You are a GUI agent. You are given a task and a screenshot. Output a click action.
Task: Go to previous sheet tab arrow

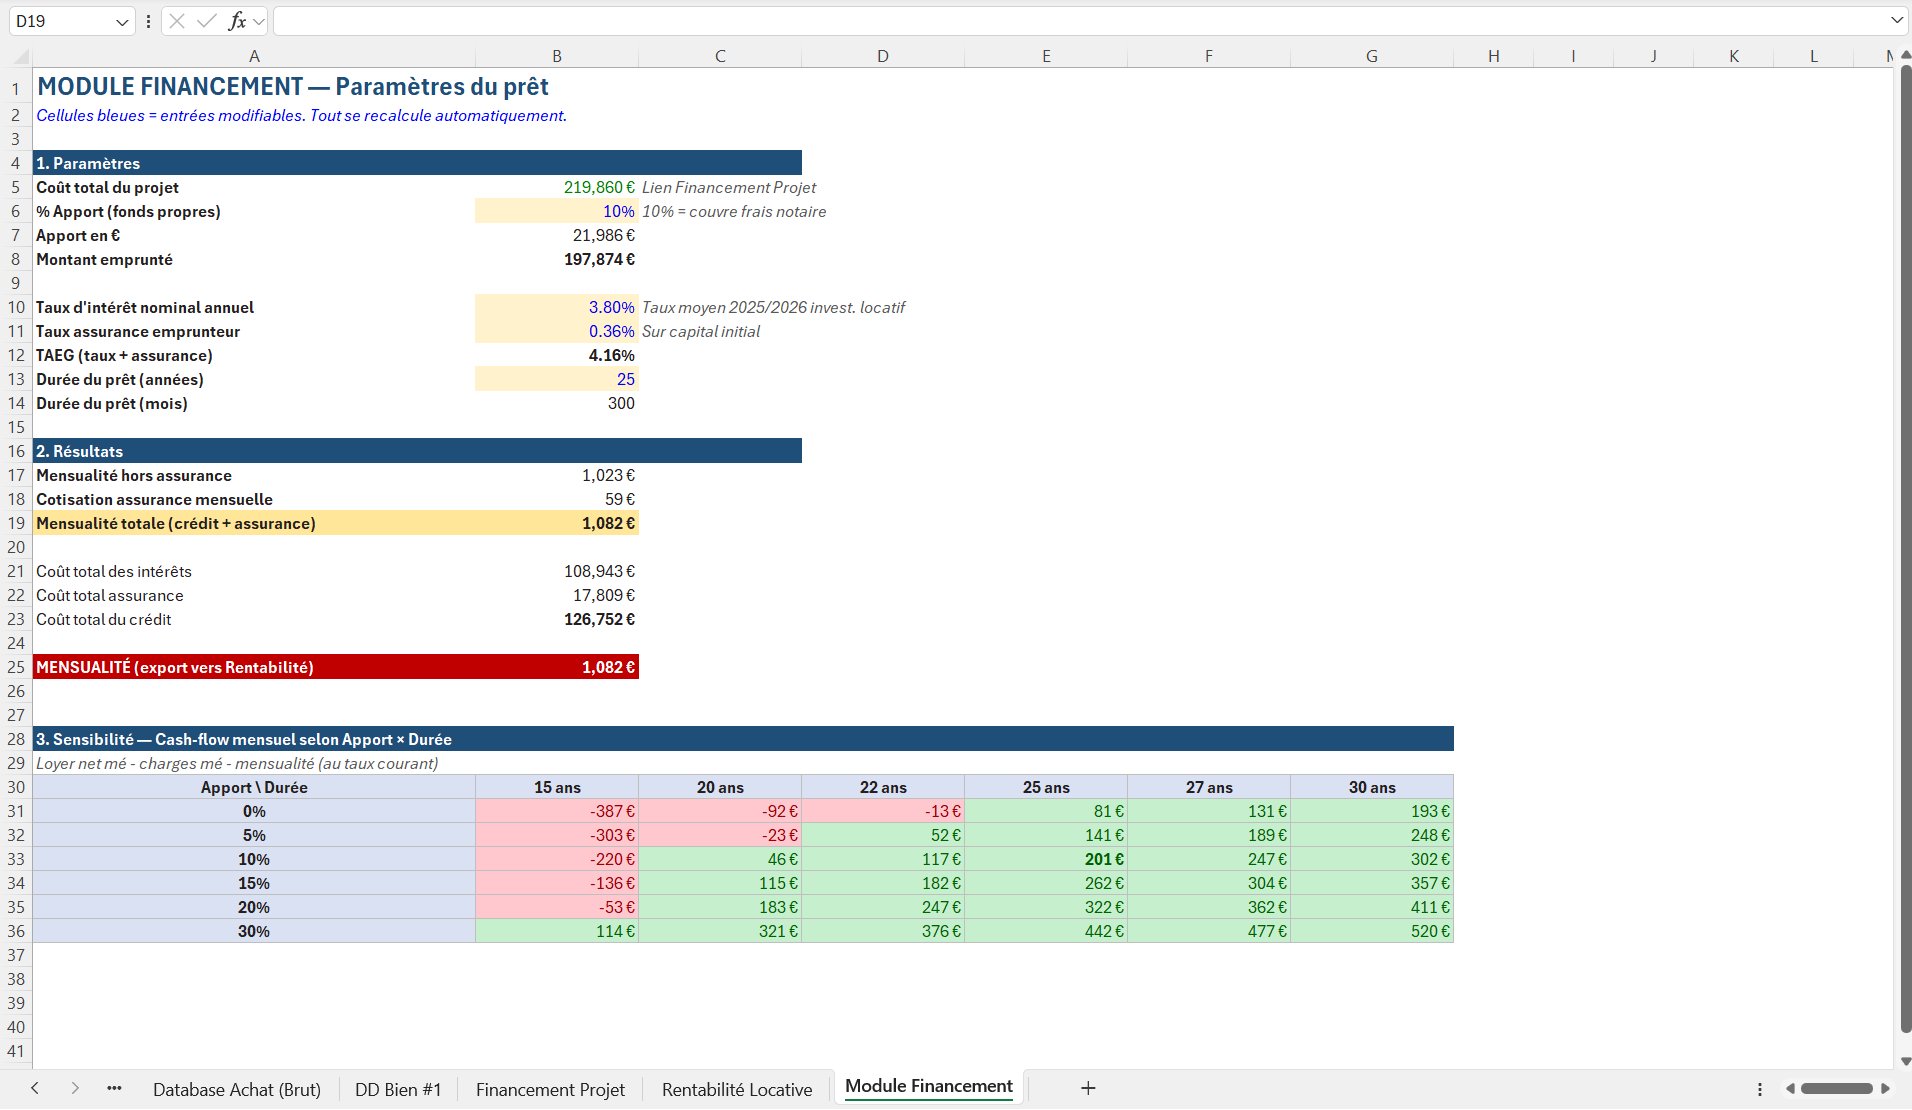point(35,1088)
